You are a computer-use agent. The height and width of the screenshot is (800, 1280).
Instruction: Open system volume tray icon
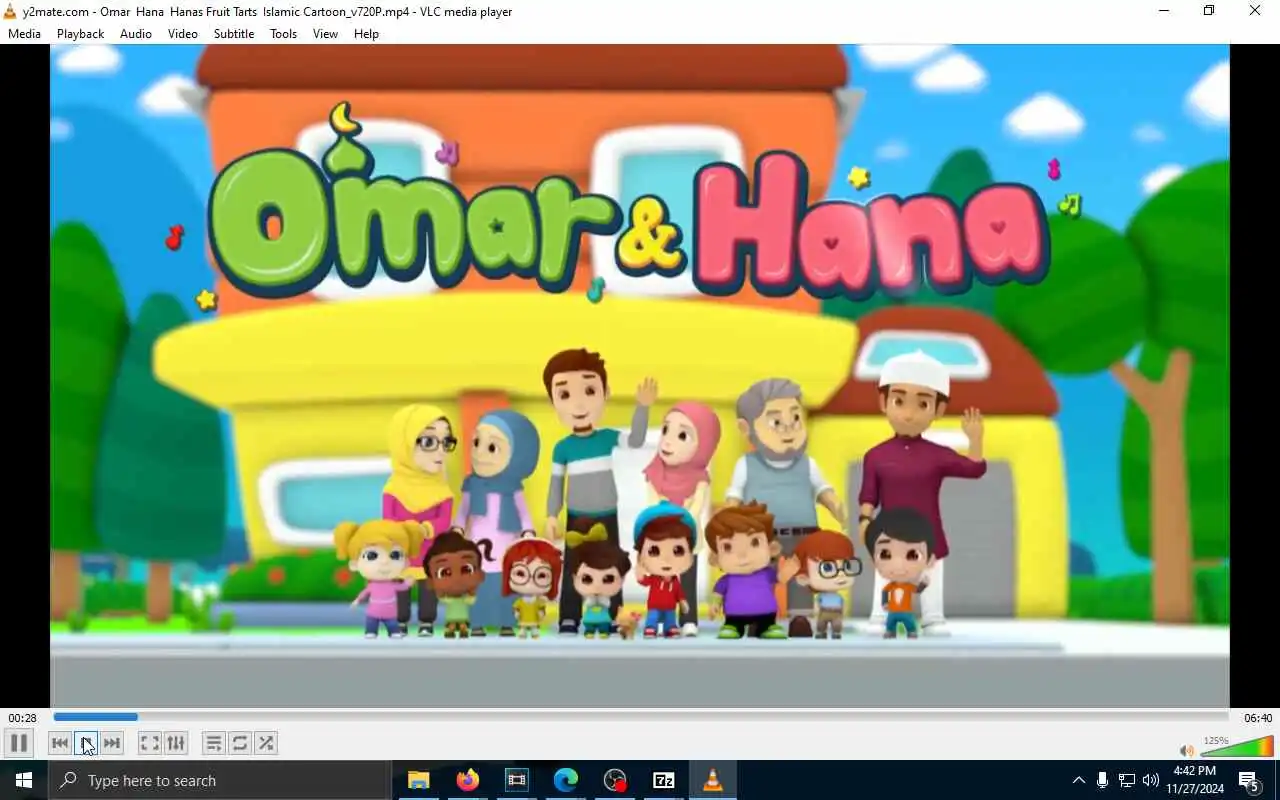[x=1151, y=780]
